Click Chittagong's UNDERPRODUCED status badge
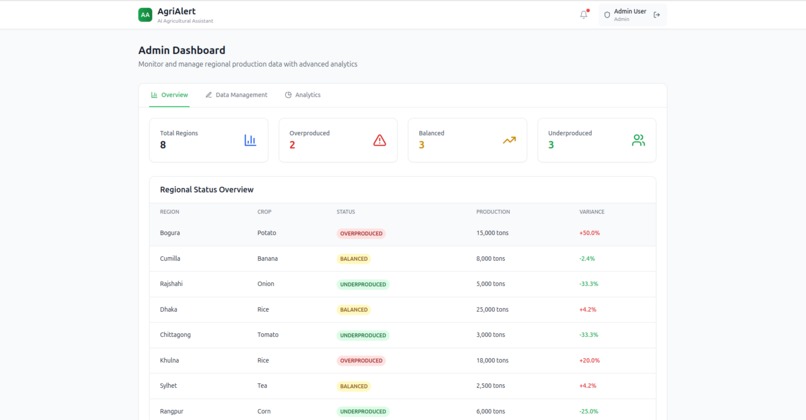Image resolution: width=806 pixels, height=420 pixels. pos(363,335)
